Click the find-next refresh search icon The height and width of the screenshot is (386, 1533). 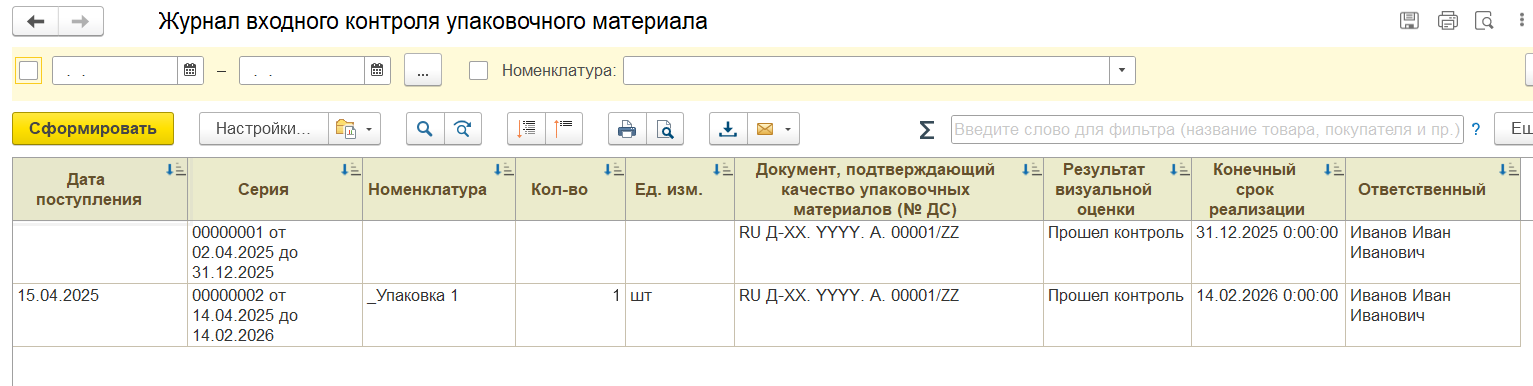462,129
